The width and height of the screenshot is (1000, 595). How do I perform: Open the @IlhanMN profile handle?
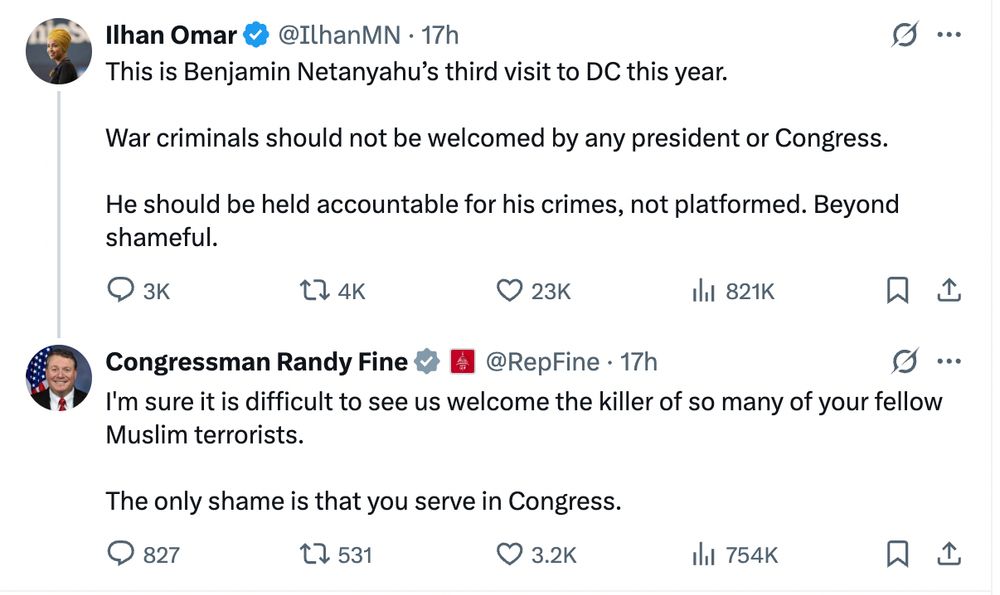339,35
